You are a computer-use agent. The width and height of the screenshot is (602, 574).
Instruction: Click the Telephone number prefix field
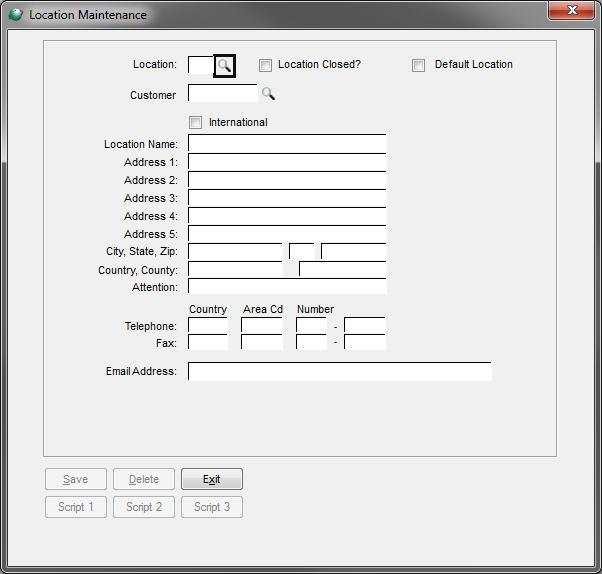point(311,325)
